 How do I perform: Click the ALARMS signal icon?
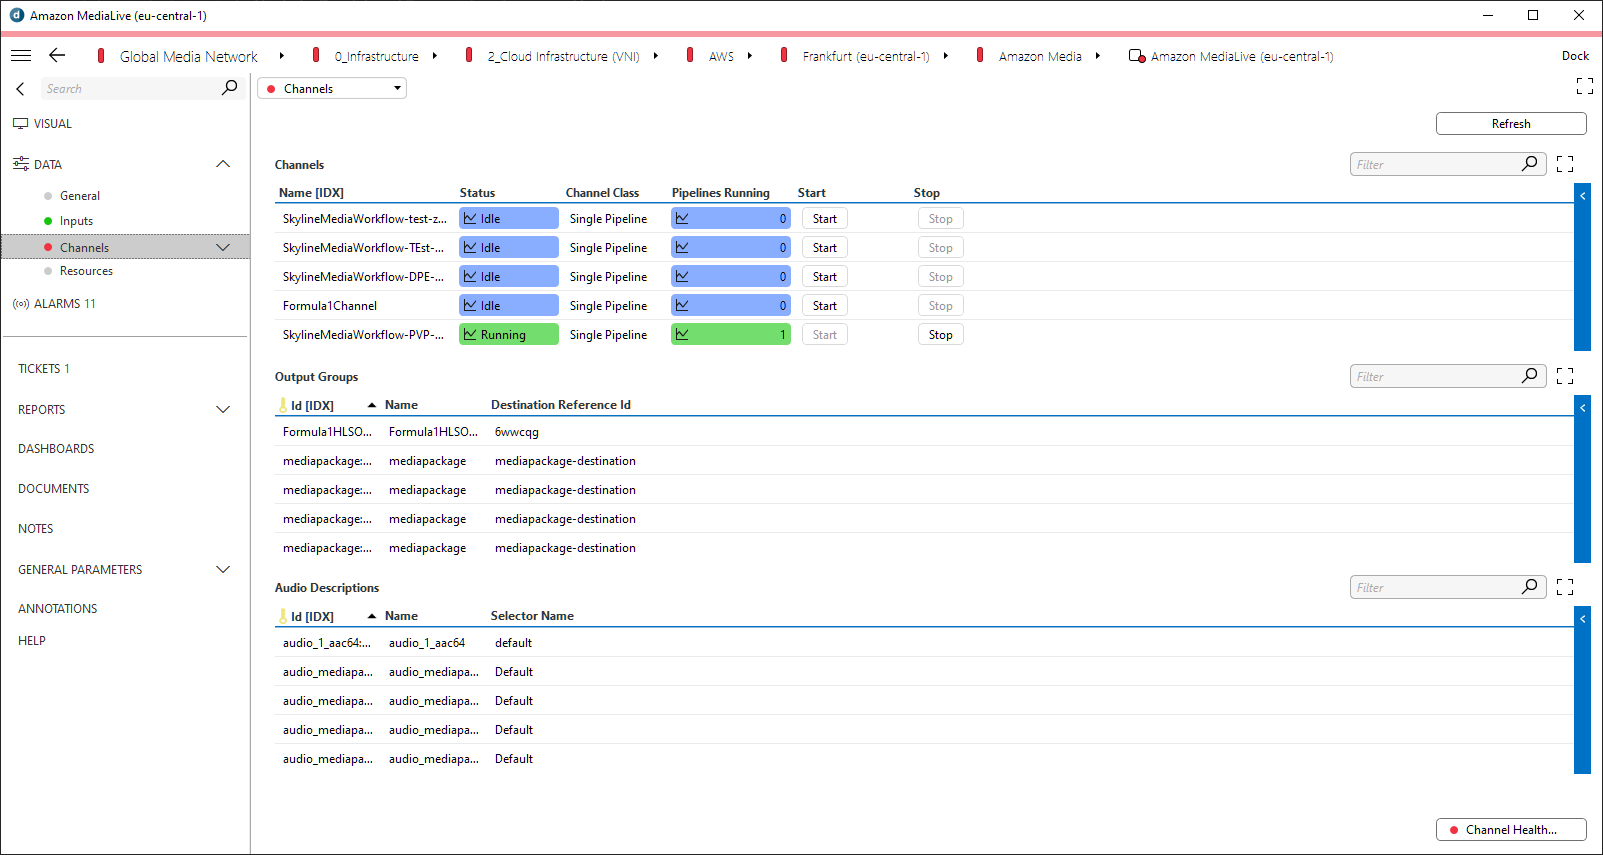coord(21,304)
